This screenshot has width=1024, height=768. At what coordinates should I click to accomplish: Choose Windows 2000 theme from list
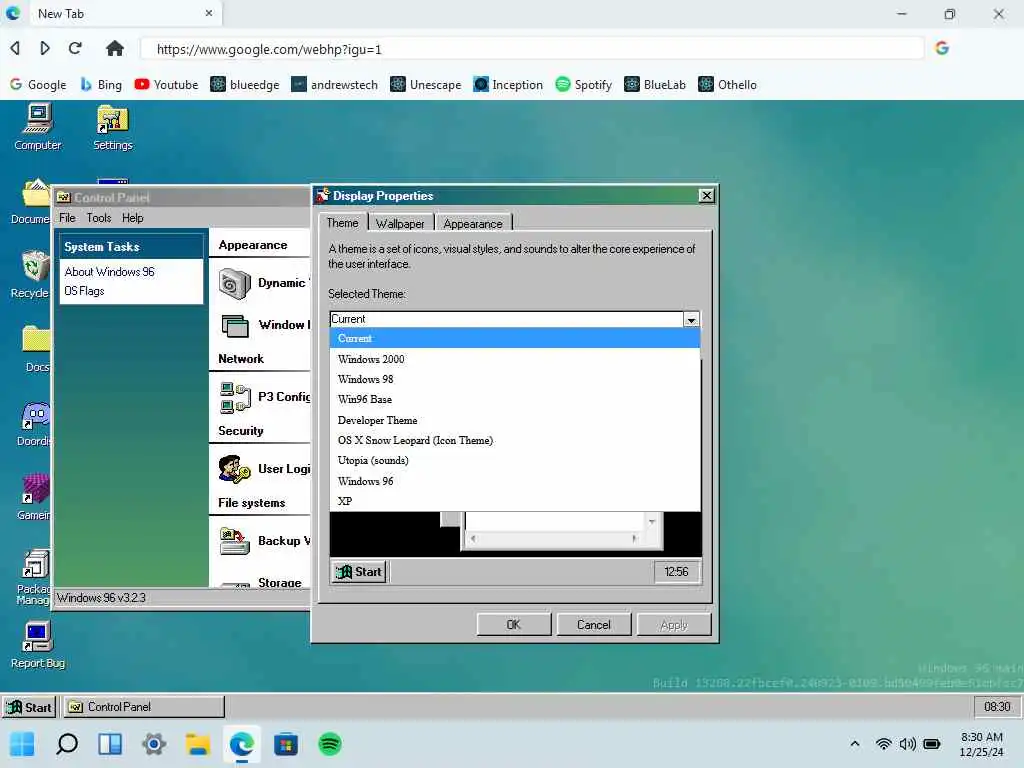point(515,359)
